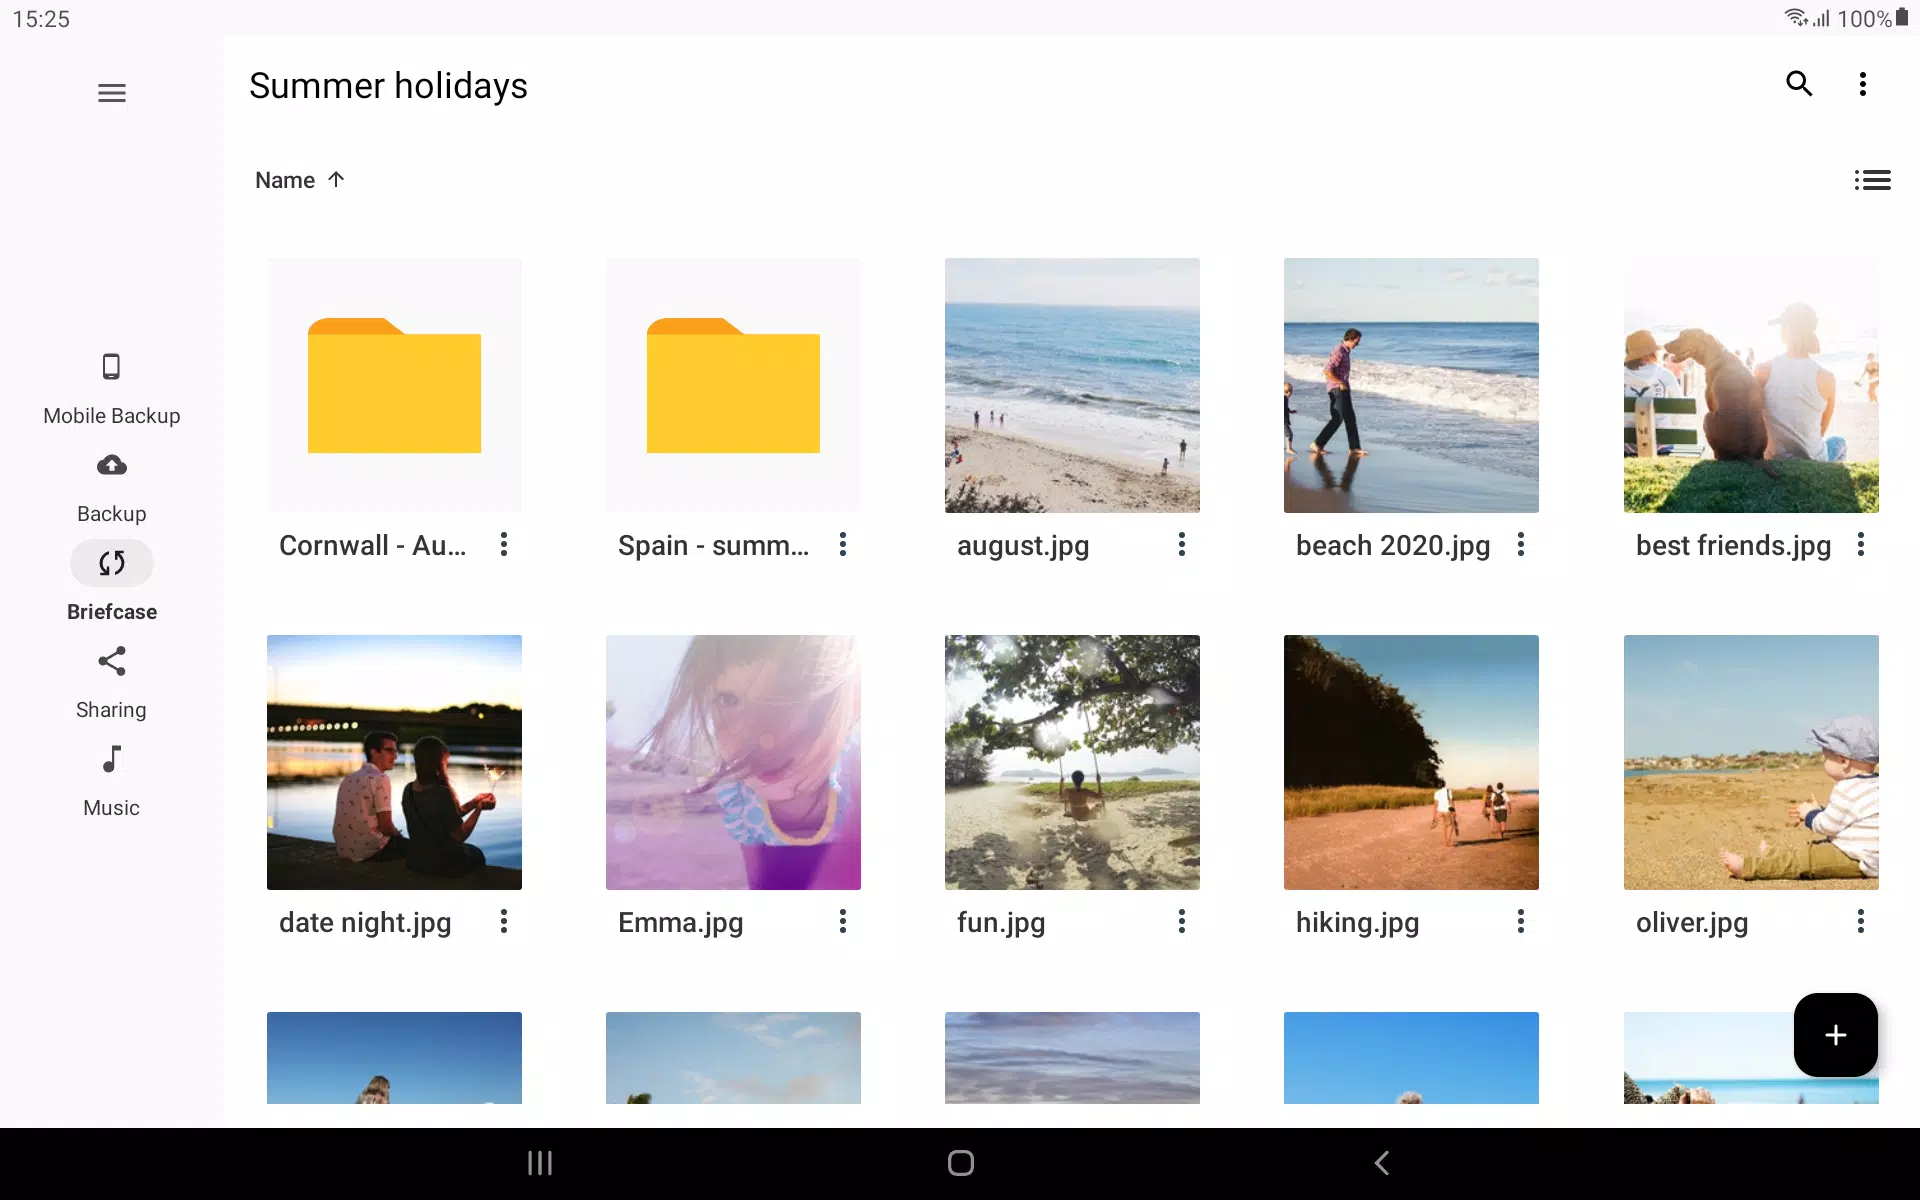Image resolution: width=1920 pixels, height=1200 pixels.
Task: Open options for Cornwall folder
Action: [504, 545]
